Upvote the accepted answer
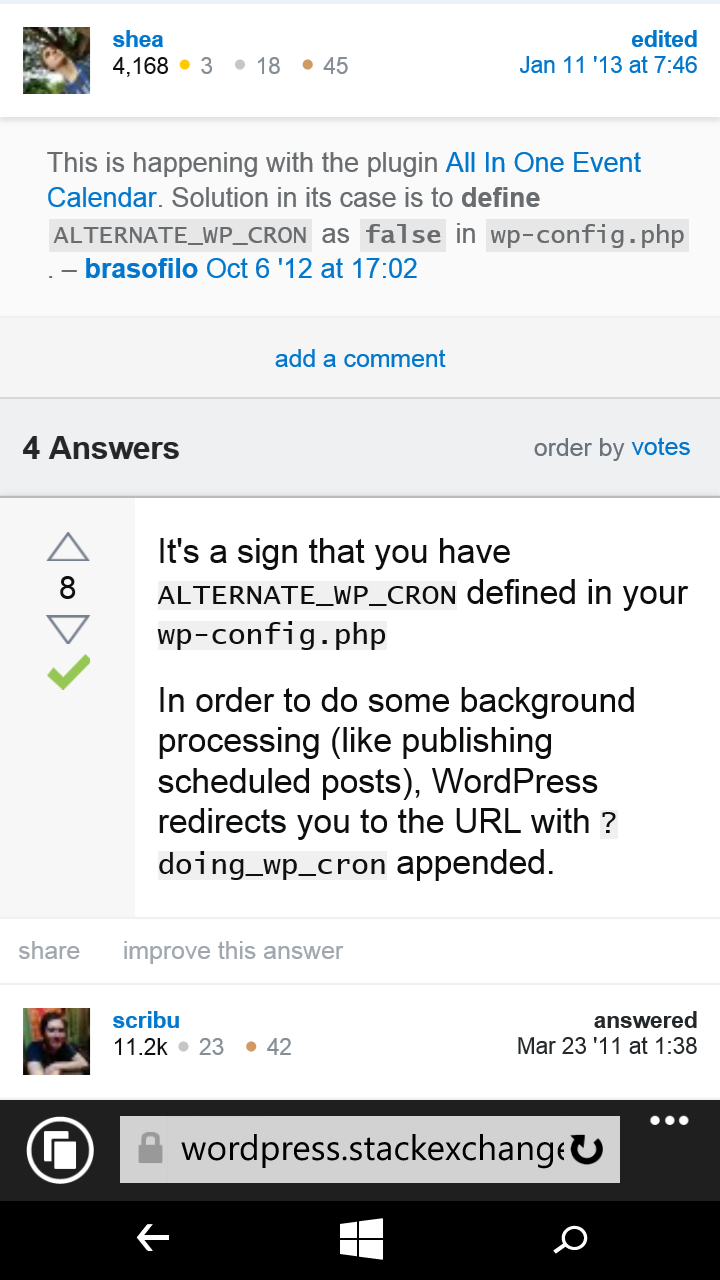720x1280 pixels. pos(68,547)
